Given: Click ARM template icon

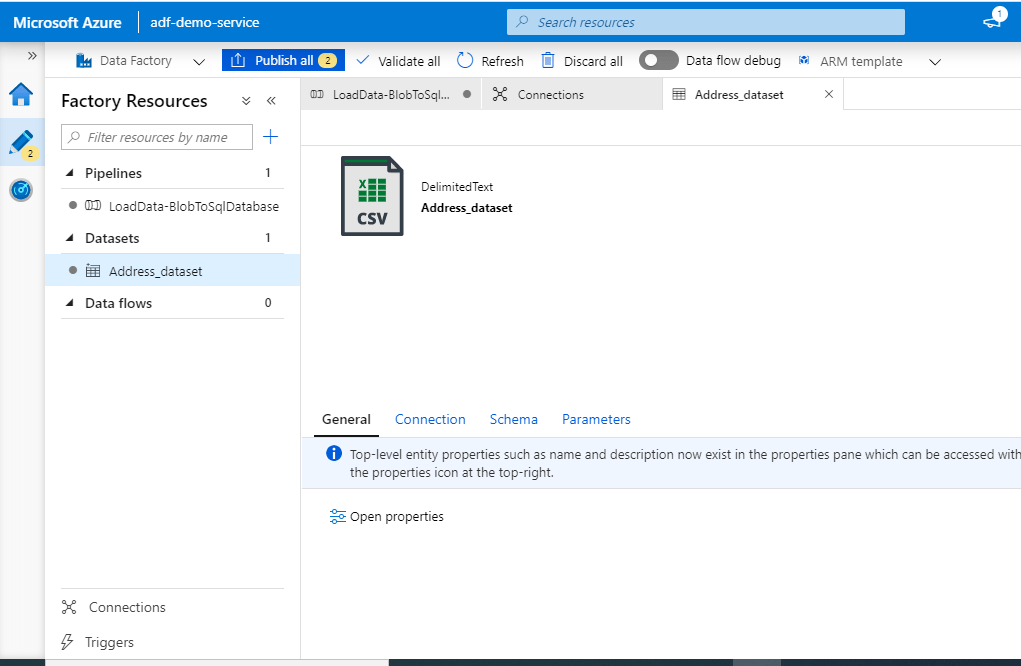Looking at the screenshot, I should [x=804, y=61].
